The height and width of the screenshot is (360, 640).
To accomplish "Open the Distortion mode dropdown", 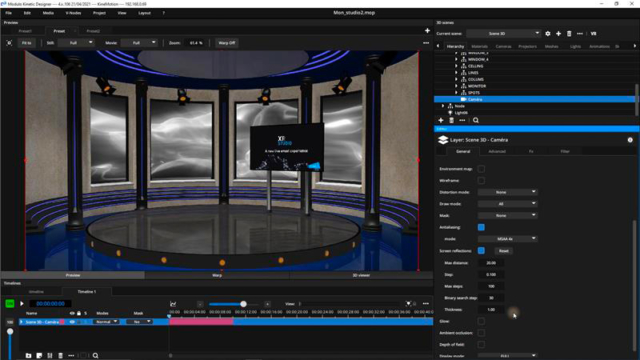I will 507,192.
